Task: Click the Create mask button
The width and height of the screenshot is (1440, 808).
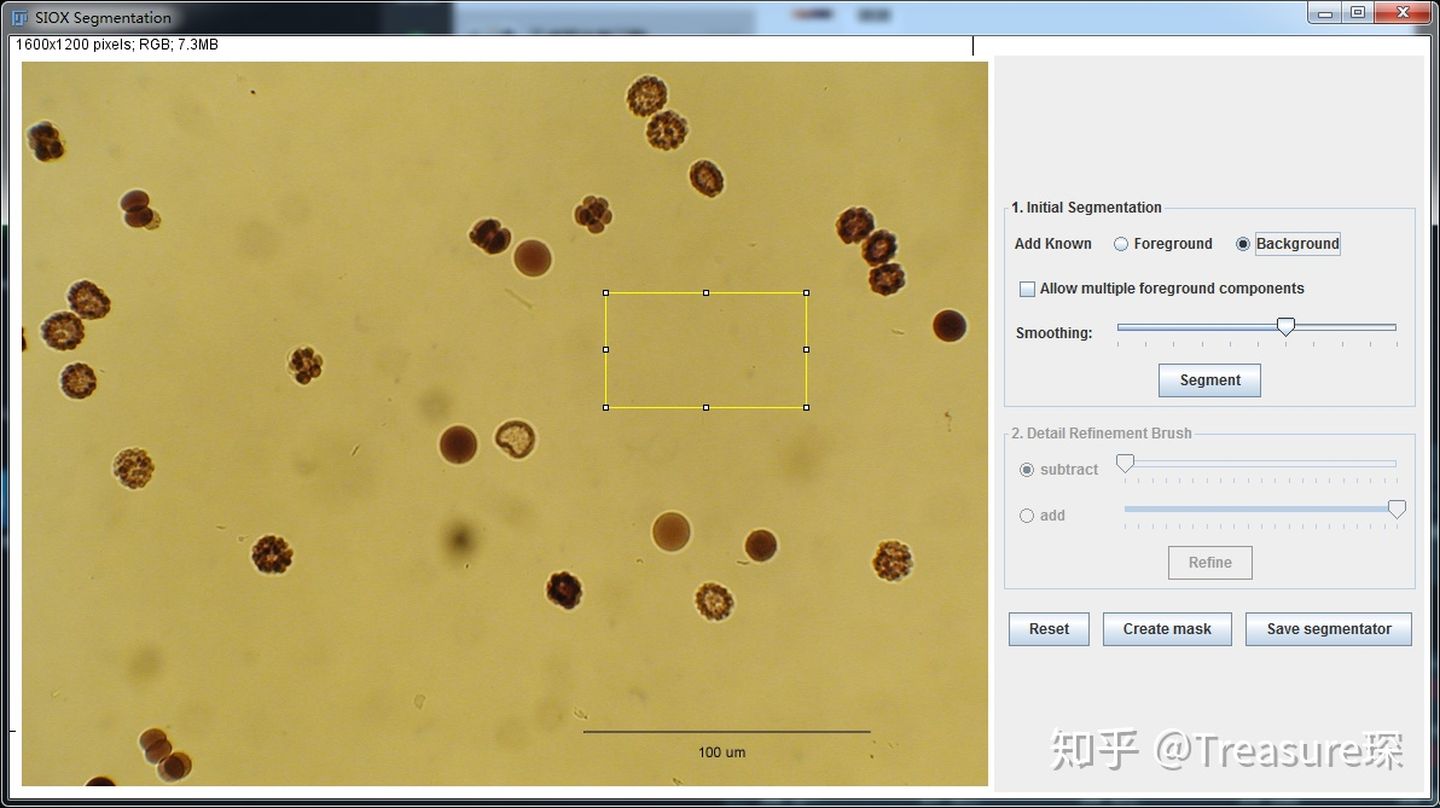Action: [x=1167, y=629]
